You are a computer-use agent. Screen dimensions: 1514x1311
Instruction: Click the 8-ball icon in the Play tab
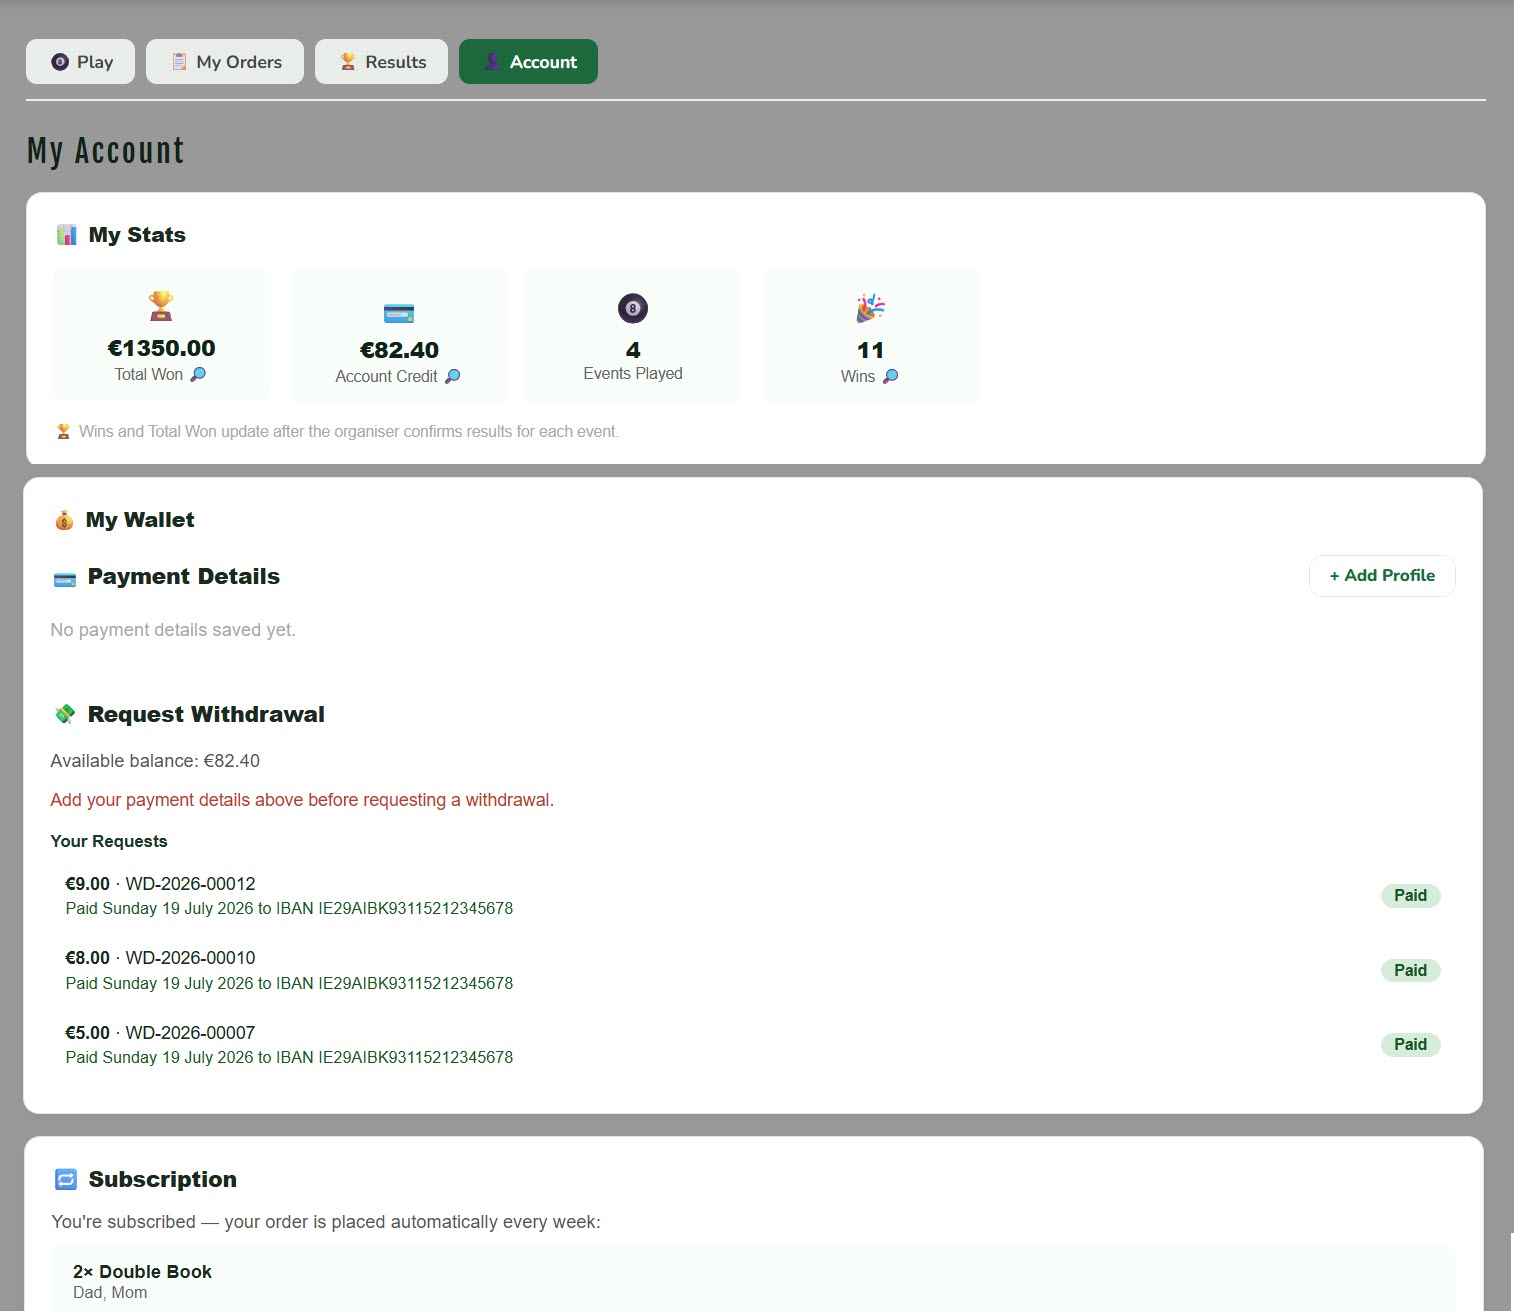coord(59,62)
